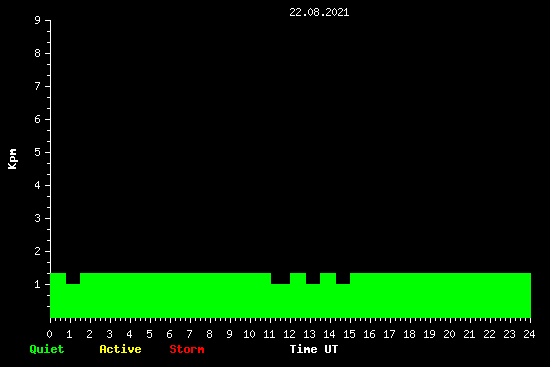The height and width of the screenshot is (367, 550).
Task: Click the Kp value 9 label
Action: pos(38,20)
